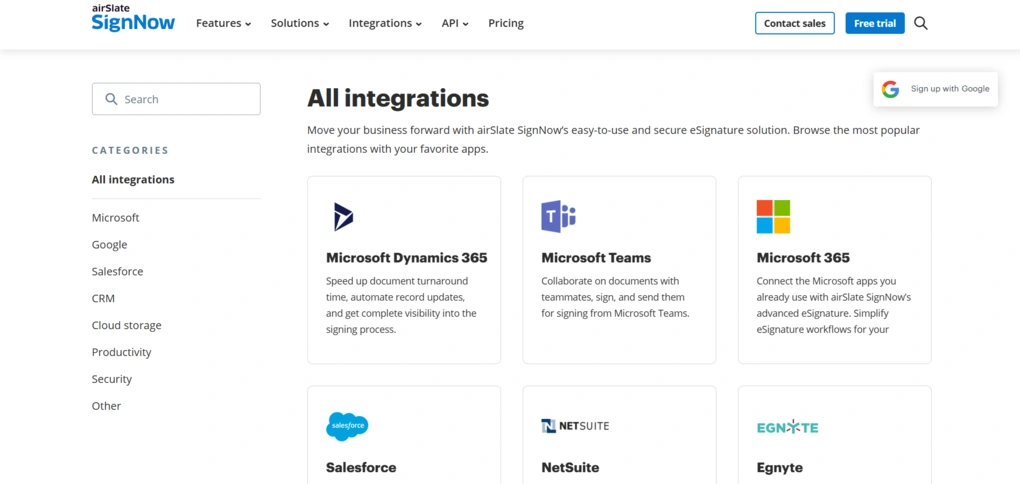Click the Microsoft Dynamics 365 logo
This screenshot has height=484, width=1020.
point(343,217)
